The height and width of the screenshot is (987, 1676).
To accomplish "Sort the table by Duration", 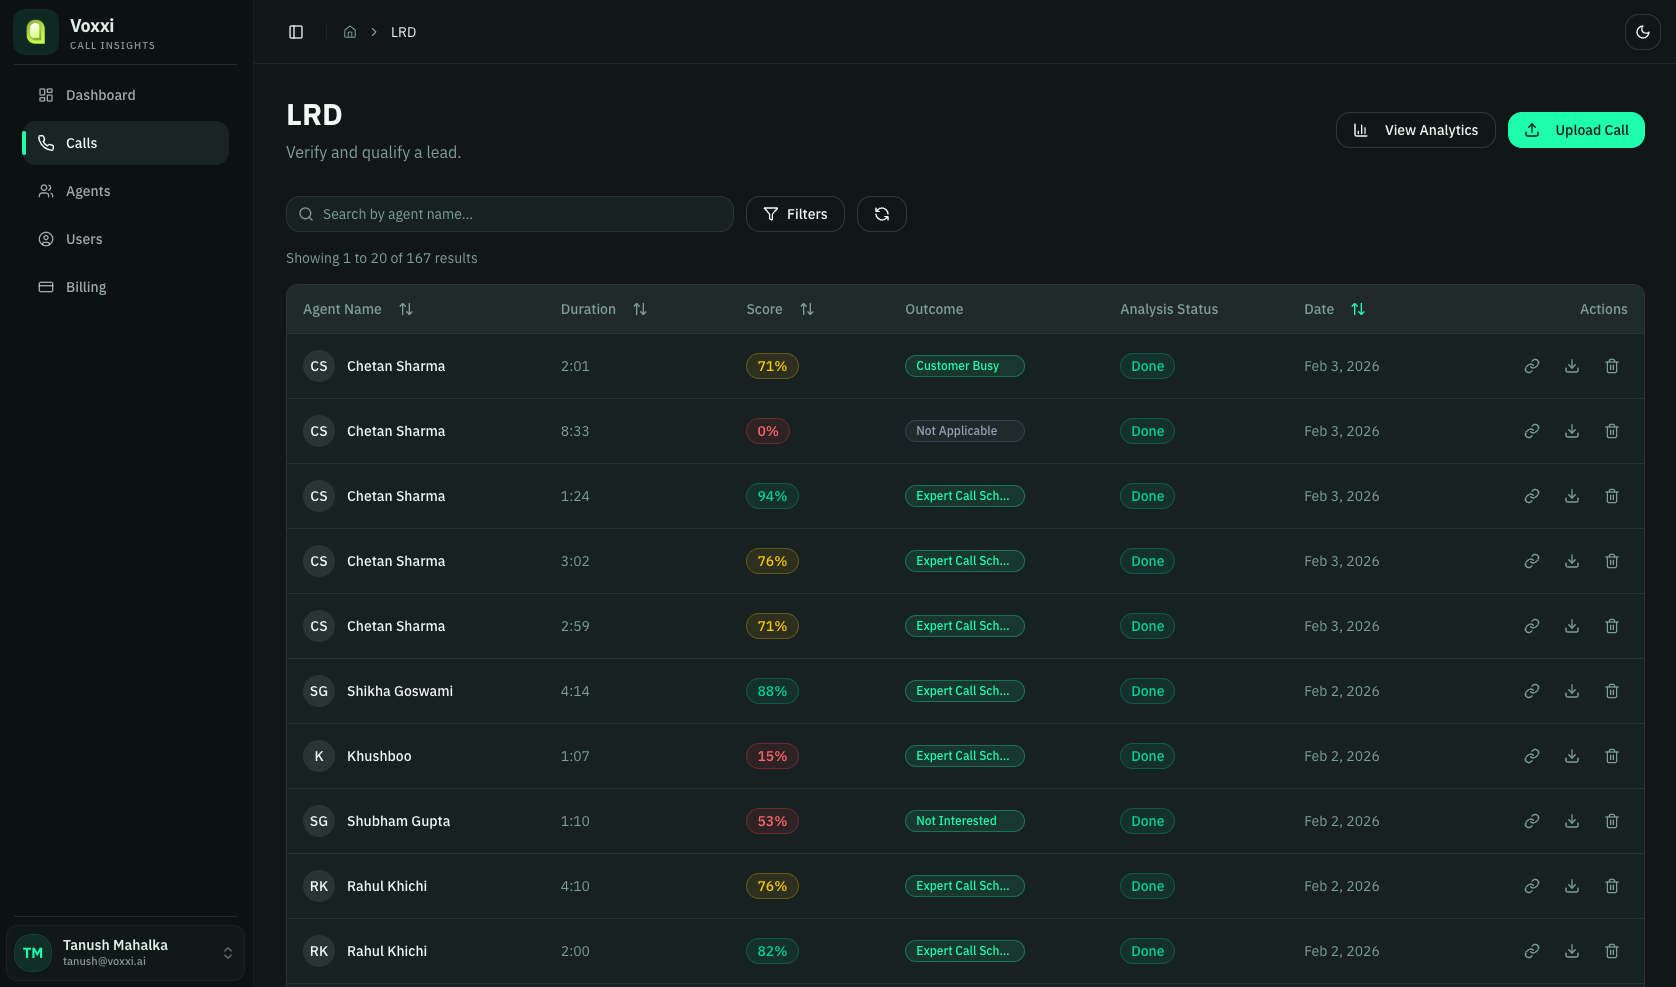I will point(639,309).
